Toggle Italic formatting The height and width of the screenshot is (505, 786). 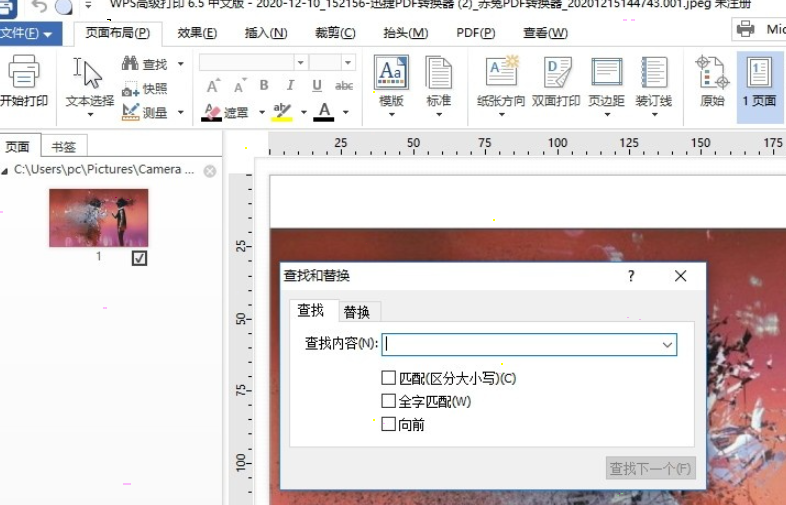click(290, 85)
